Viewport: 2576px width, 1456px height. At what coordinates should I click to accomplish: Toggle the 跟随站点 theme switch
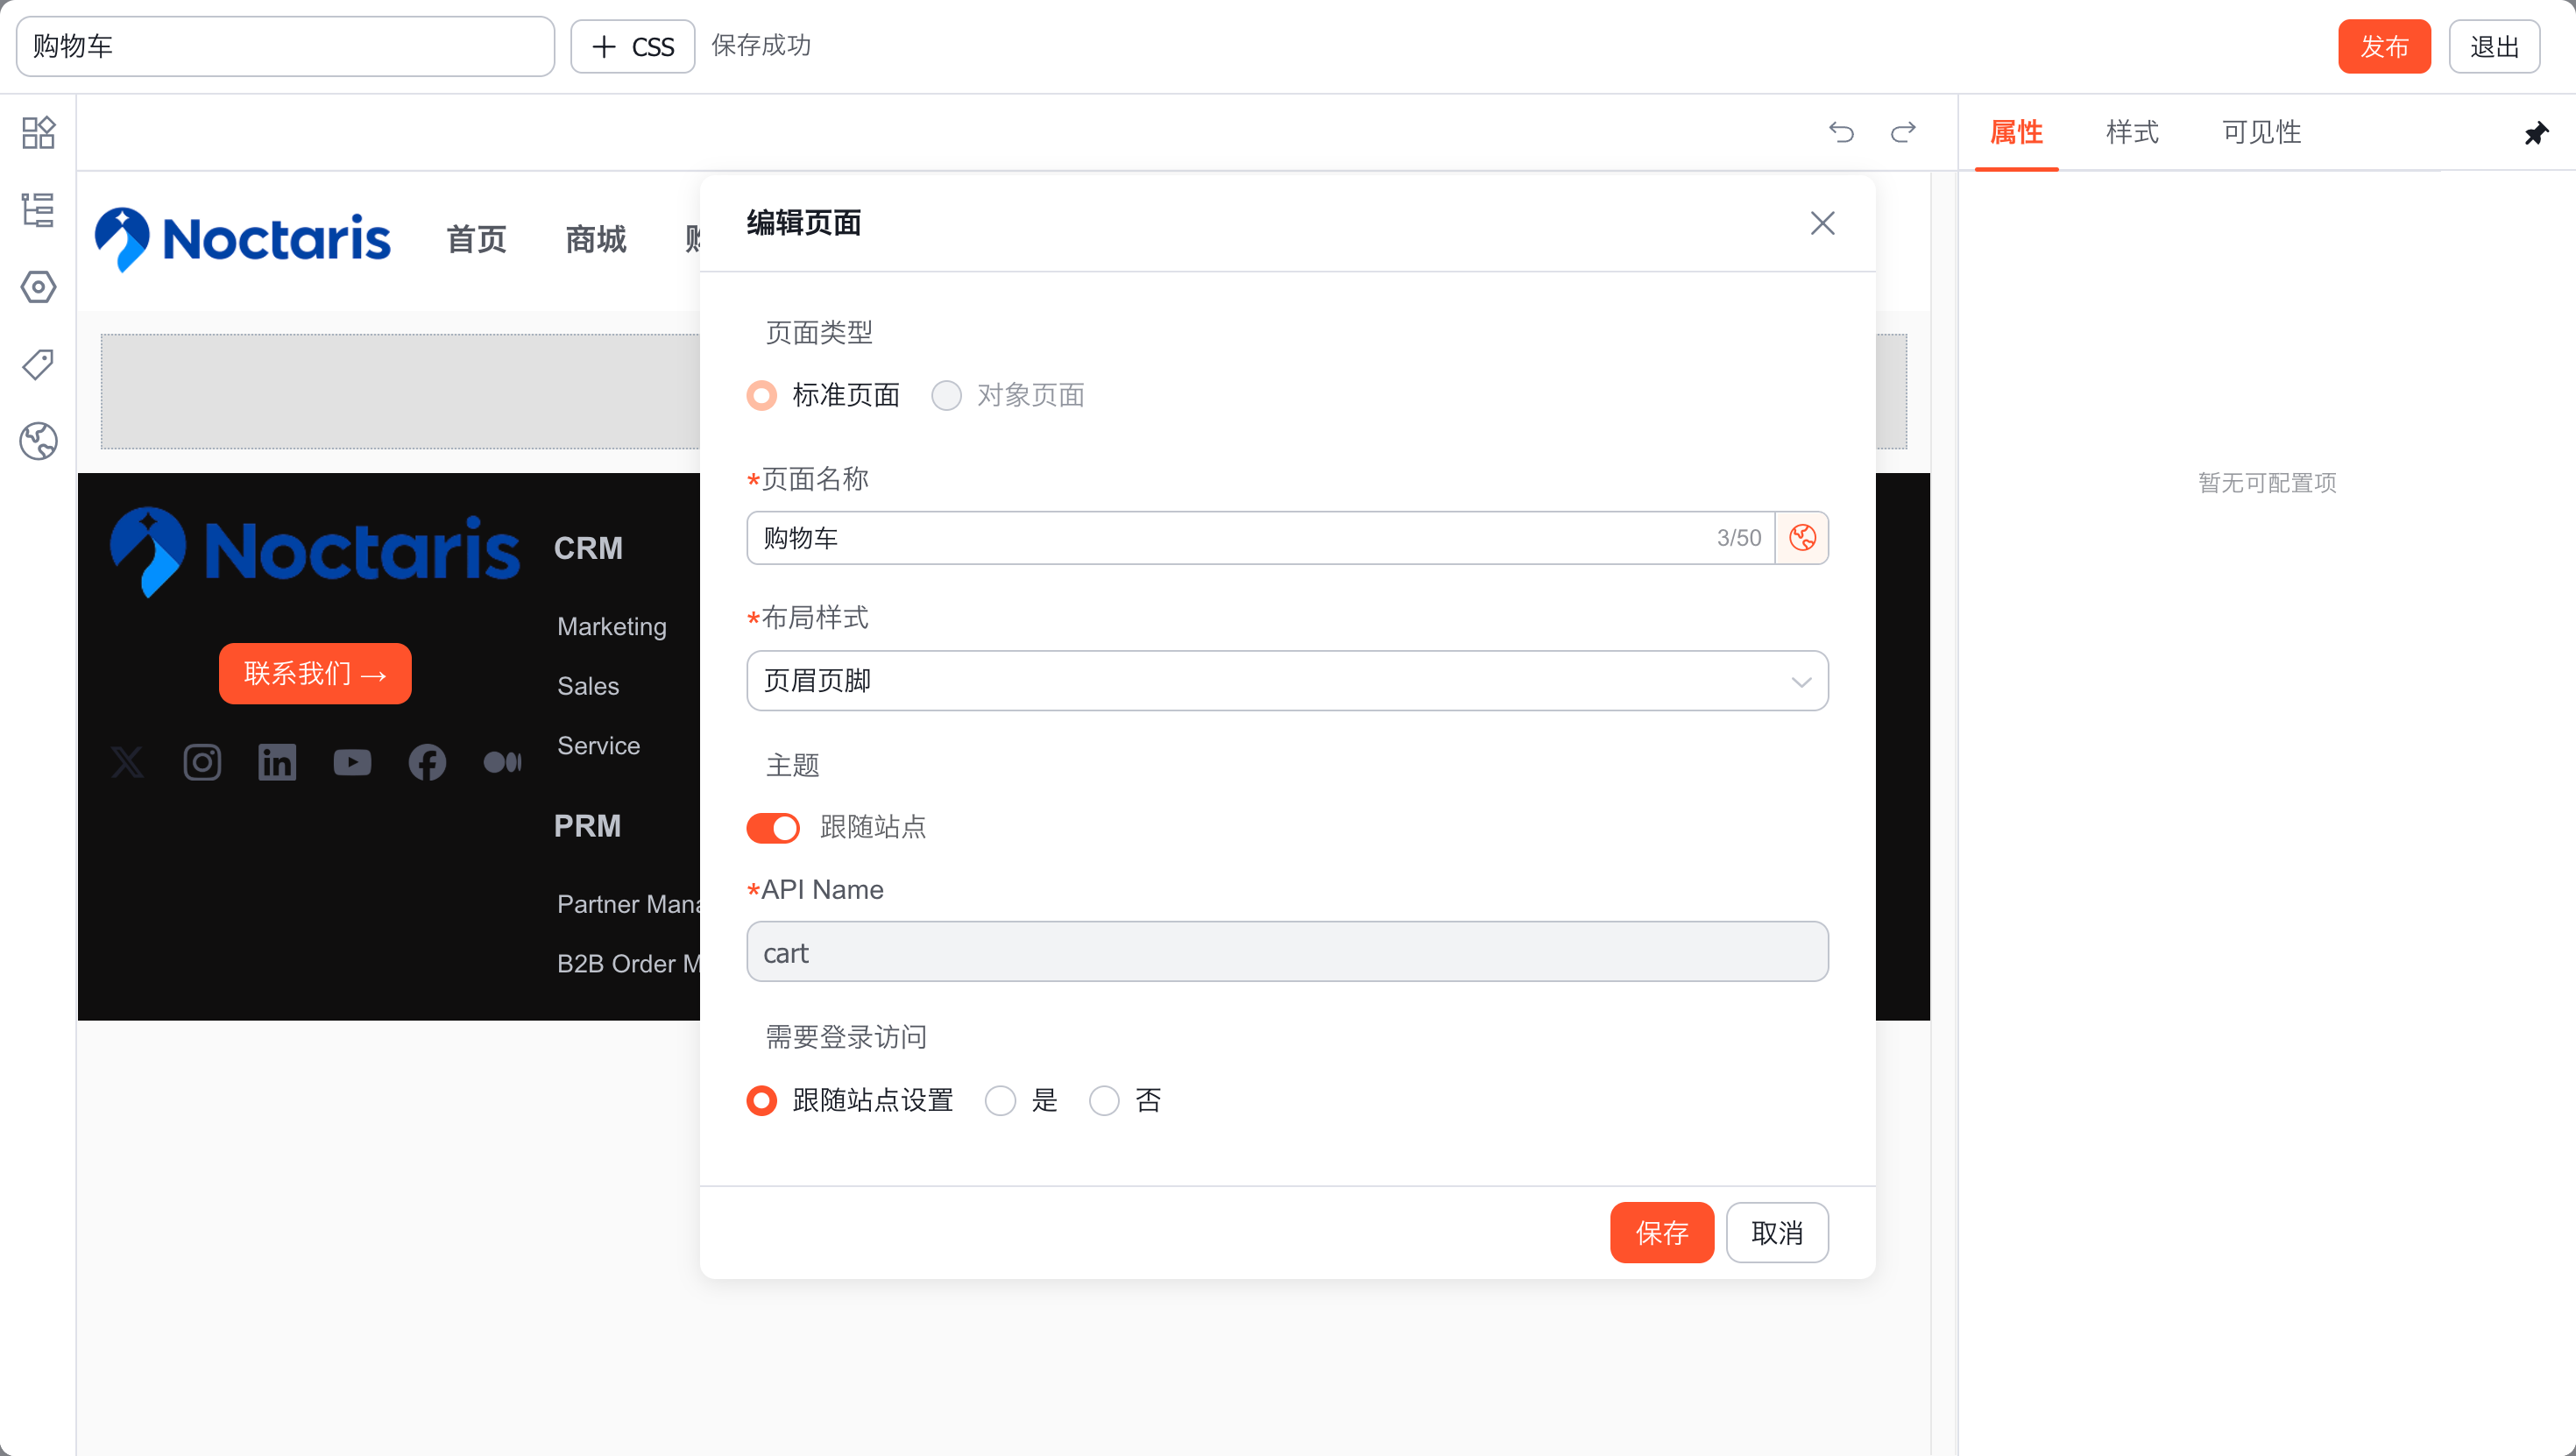coord(773,828)
